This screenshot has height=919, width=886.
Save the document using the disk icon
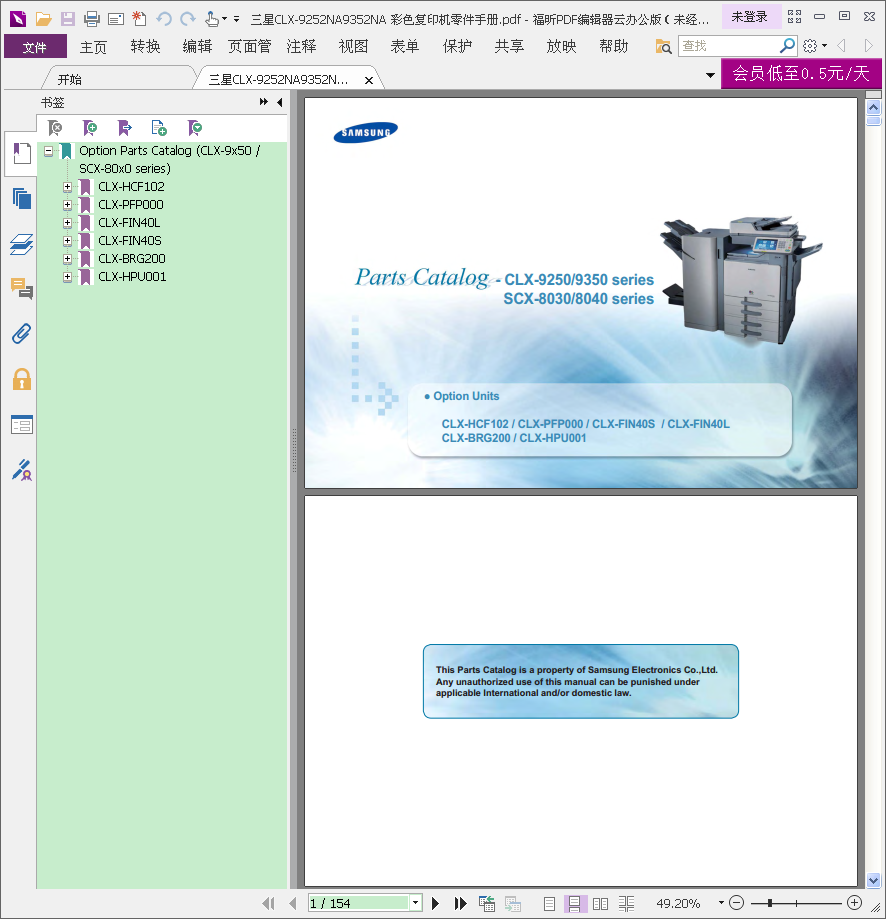point(68,19)
